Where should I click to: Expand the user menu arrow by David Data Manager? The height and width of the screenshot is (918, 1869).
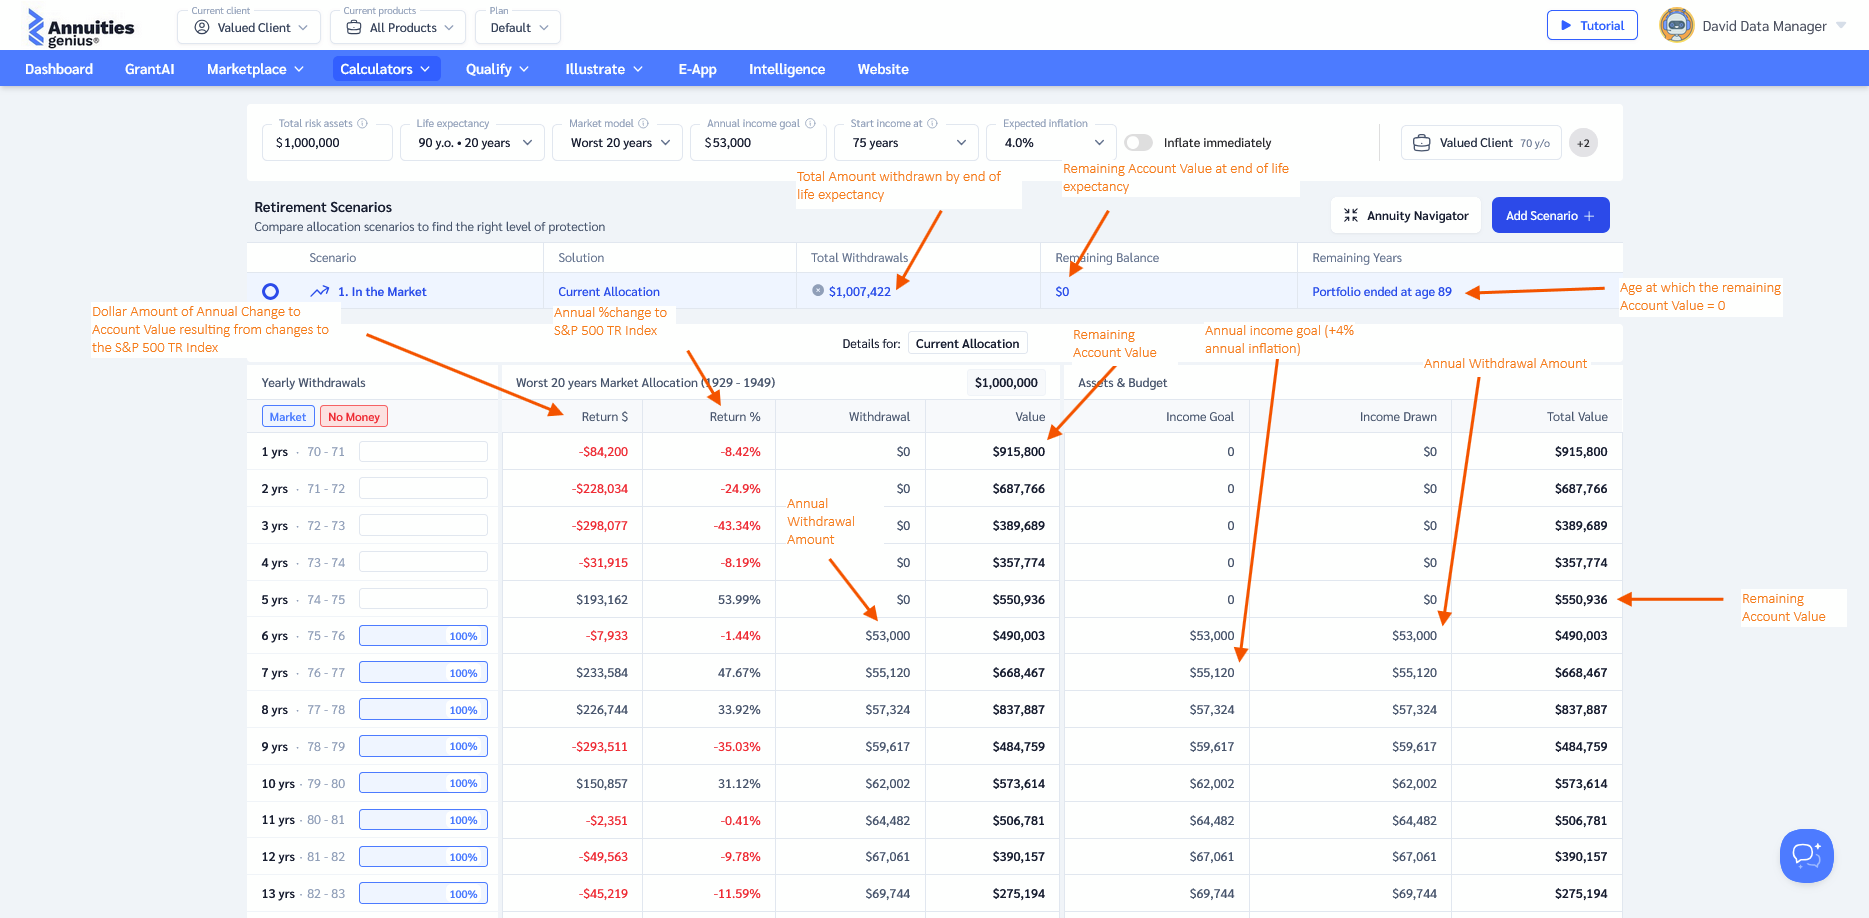(x=1841, y=26)
